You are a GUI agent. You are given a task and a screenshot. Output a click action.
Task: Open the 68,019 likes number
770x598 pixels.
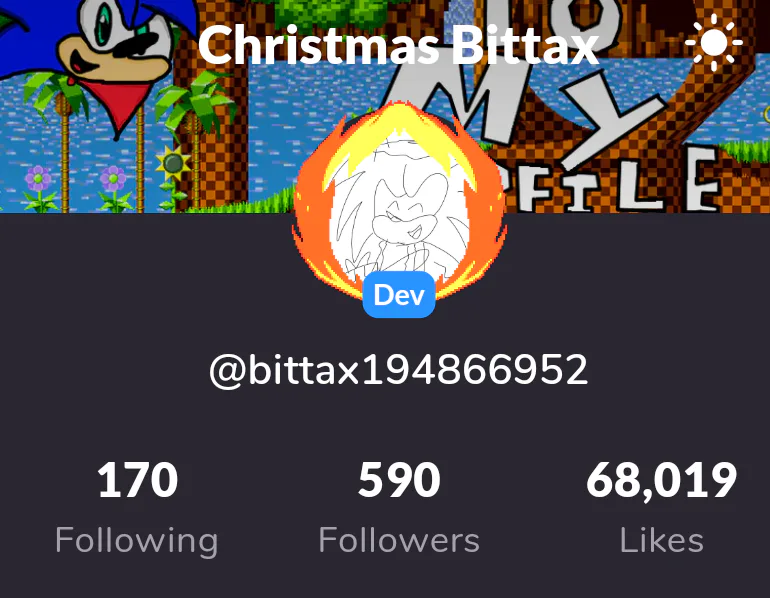pos(661,480)
